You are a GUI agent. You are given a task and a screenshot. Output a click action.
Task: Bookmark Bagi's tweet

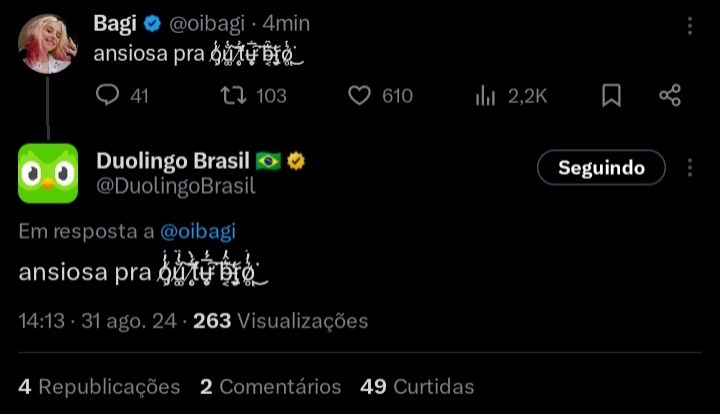tap(611, 95)
